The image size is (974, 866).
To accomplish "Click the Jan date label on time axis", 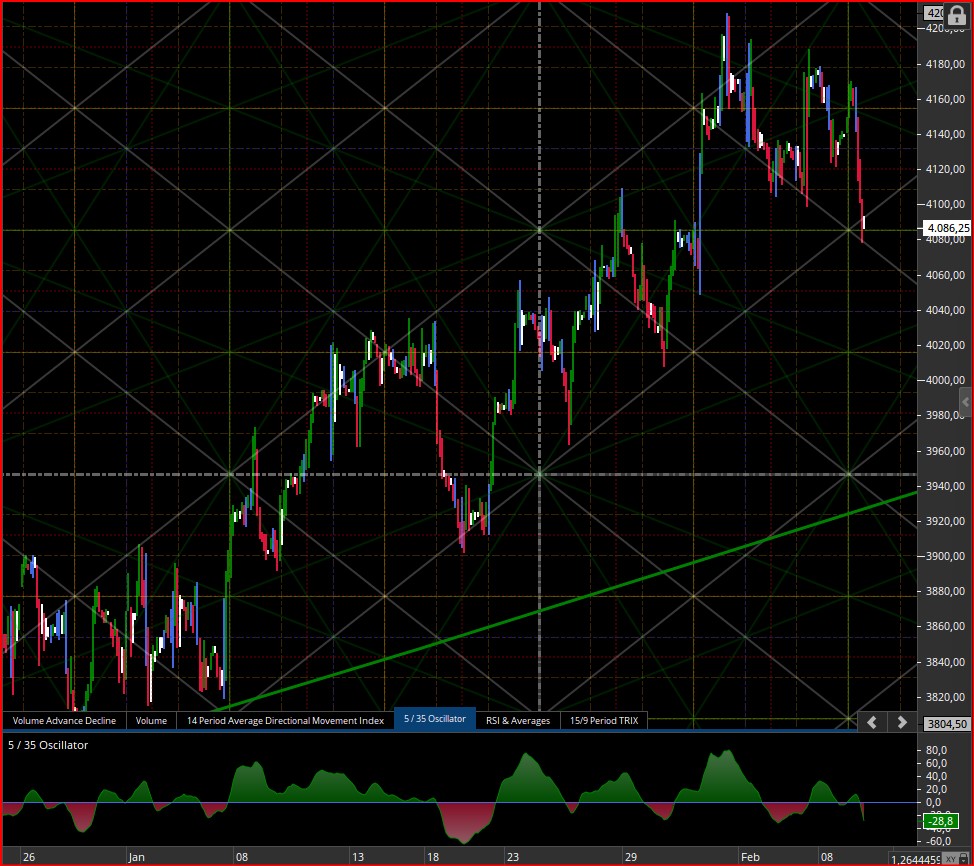I will click(x=136, y=857).
